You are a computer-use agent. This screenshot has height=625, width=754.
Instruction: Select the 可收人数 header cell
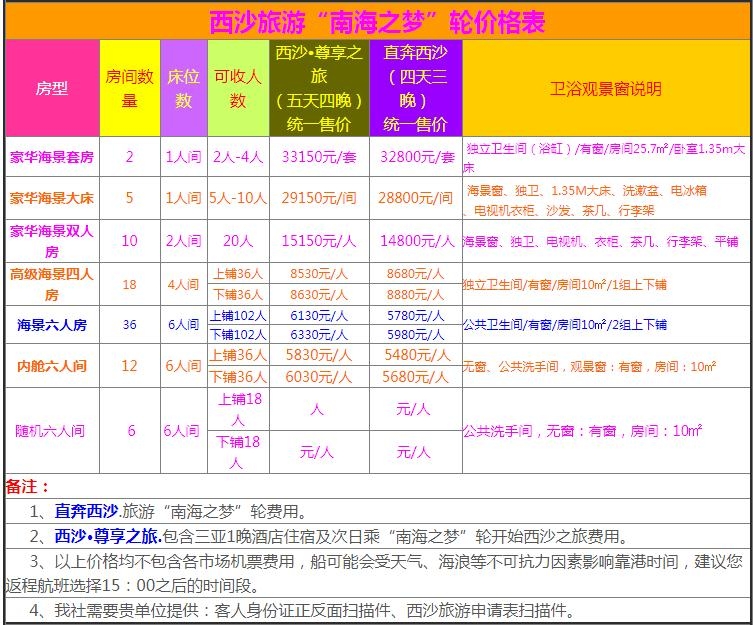[238, 88]
